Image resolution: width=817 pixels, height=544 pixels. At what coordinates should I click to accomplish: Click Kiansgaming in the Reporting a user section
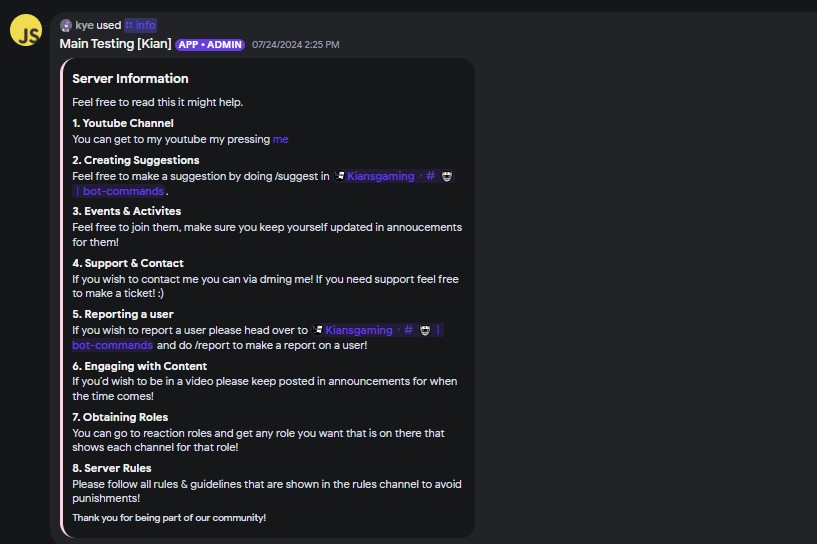tap(359, 330)
